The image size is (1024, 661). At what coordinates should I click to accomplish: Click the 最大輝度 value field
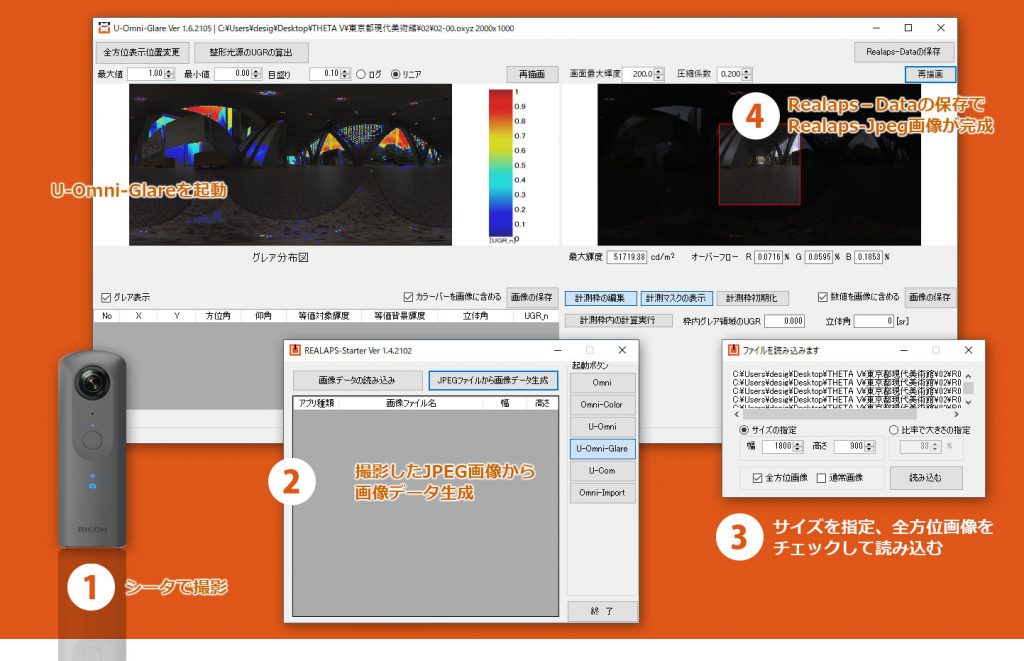pos(627,257)
